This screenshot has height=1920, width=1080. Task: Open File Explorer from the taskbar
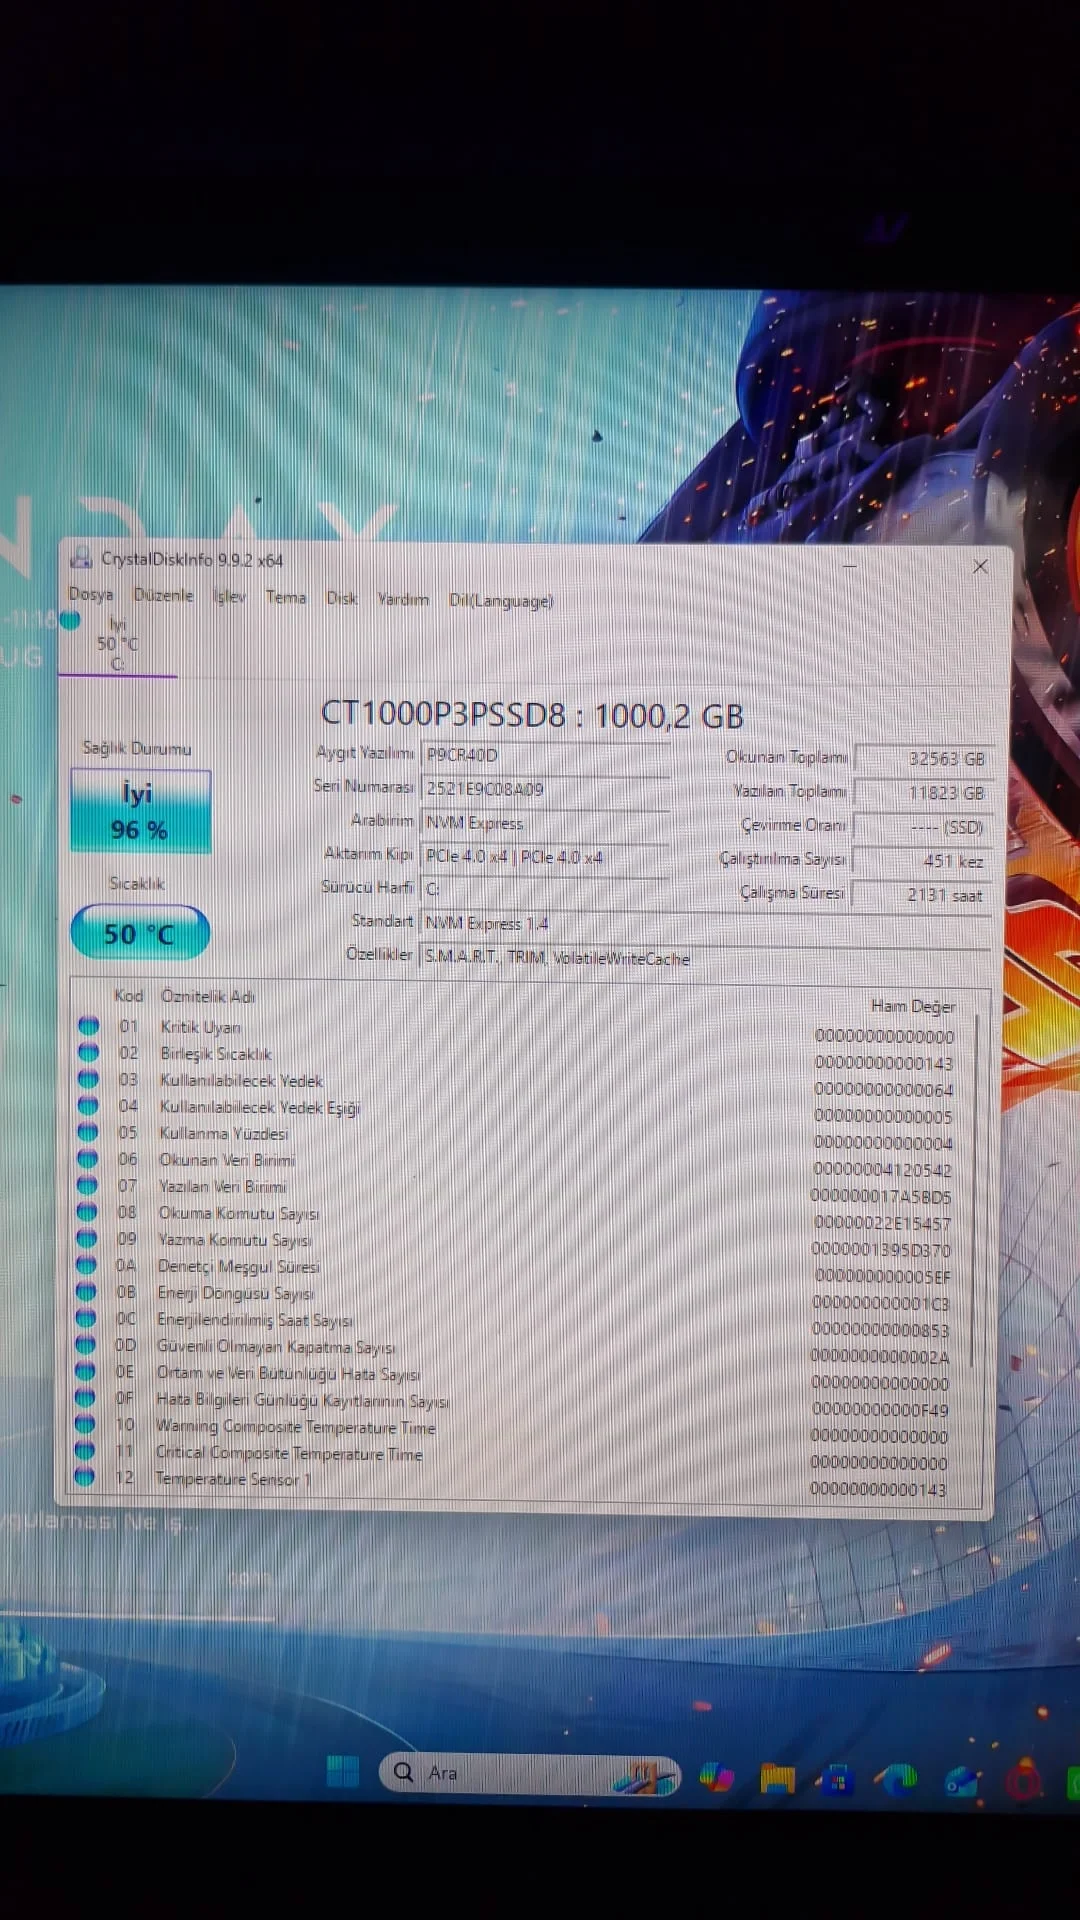click(x=777, y=1779)
